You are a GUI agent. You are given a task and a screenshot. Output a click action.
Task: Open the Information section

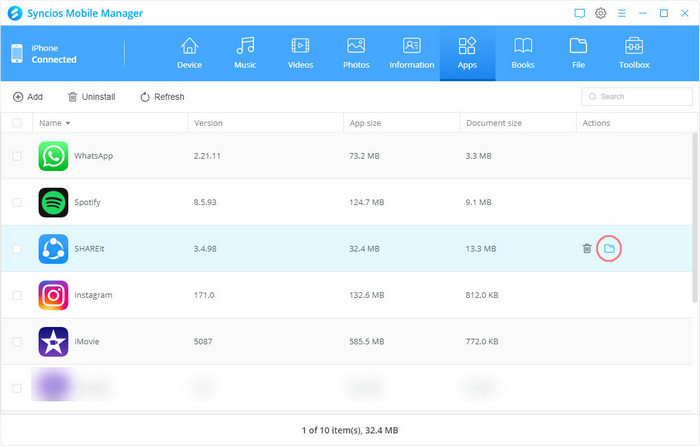click(411, 53)
